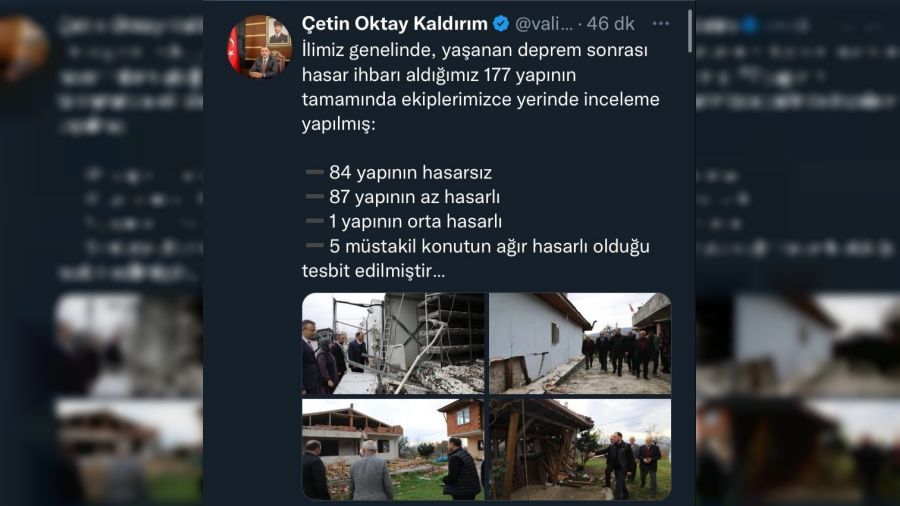Click the blurred bottom photo on left side
This screenshot has width=900, height=506.
(x=129, y=450)
